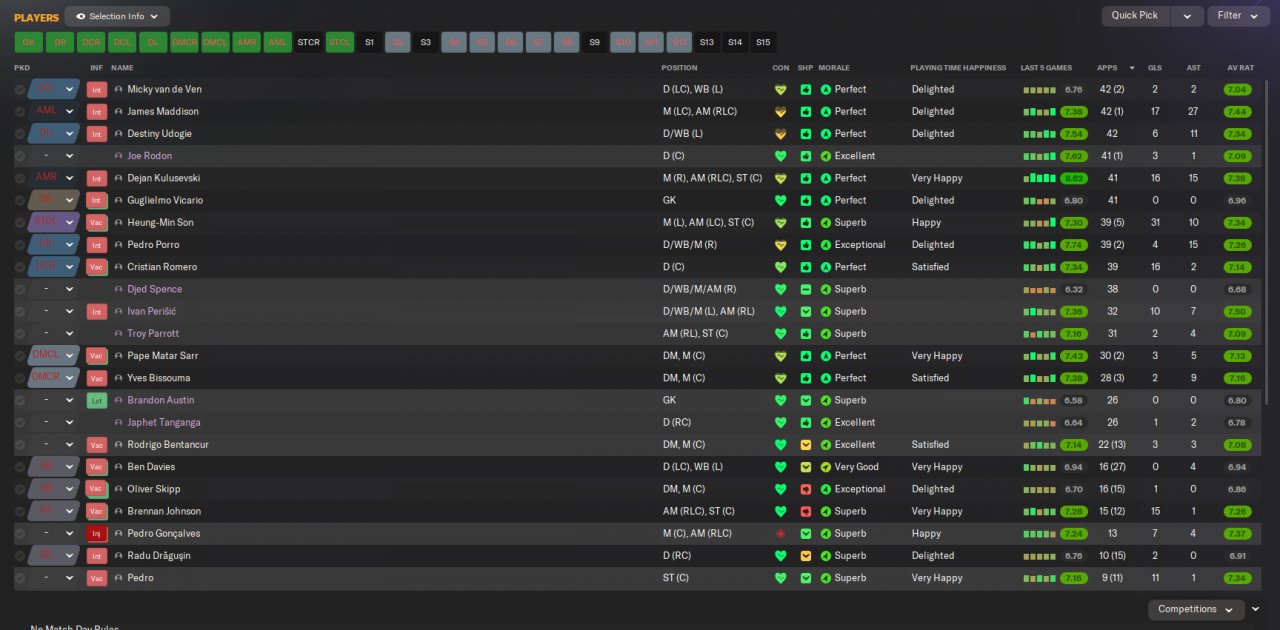The width and height of the screenshot is (1280, 630).
Task: Open the Filter dropdown
Action: pos(1238,16)
